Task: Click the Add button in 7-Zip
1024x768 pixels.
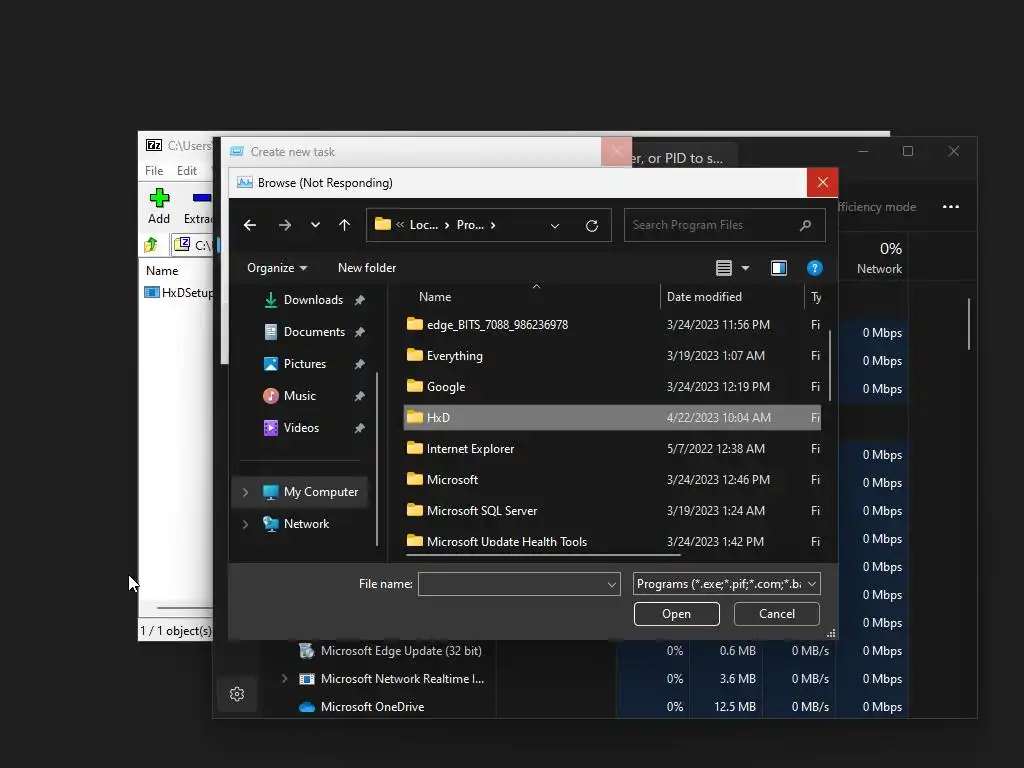Action: point(159,206)
